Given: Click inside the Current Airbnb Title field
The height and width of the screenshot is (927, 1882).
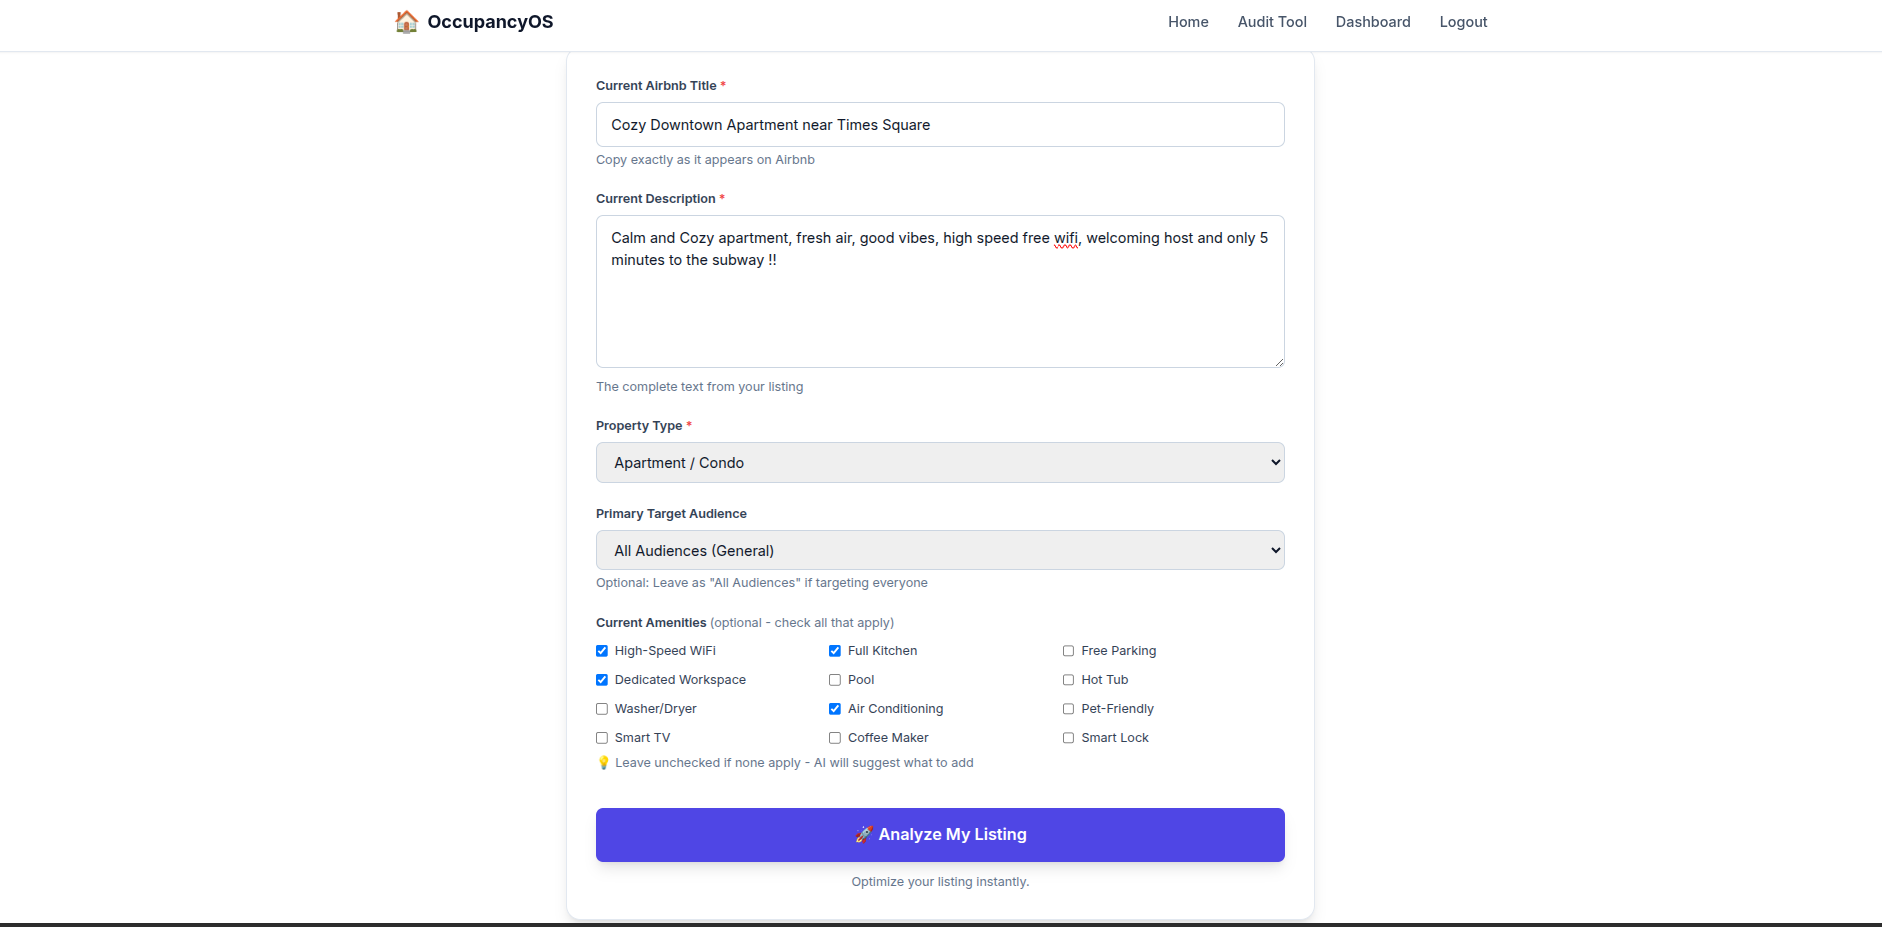Looking at the screenshot, I should coord(939,124).
